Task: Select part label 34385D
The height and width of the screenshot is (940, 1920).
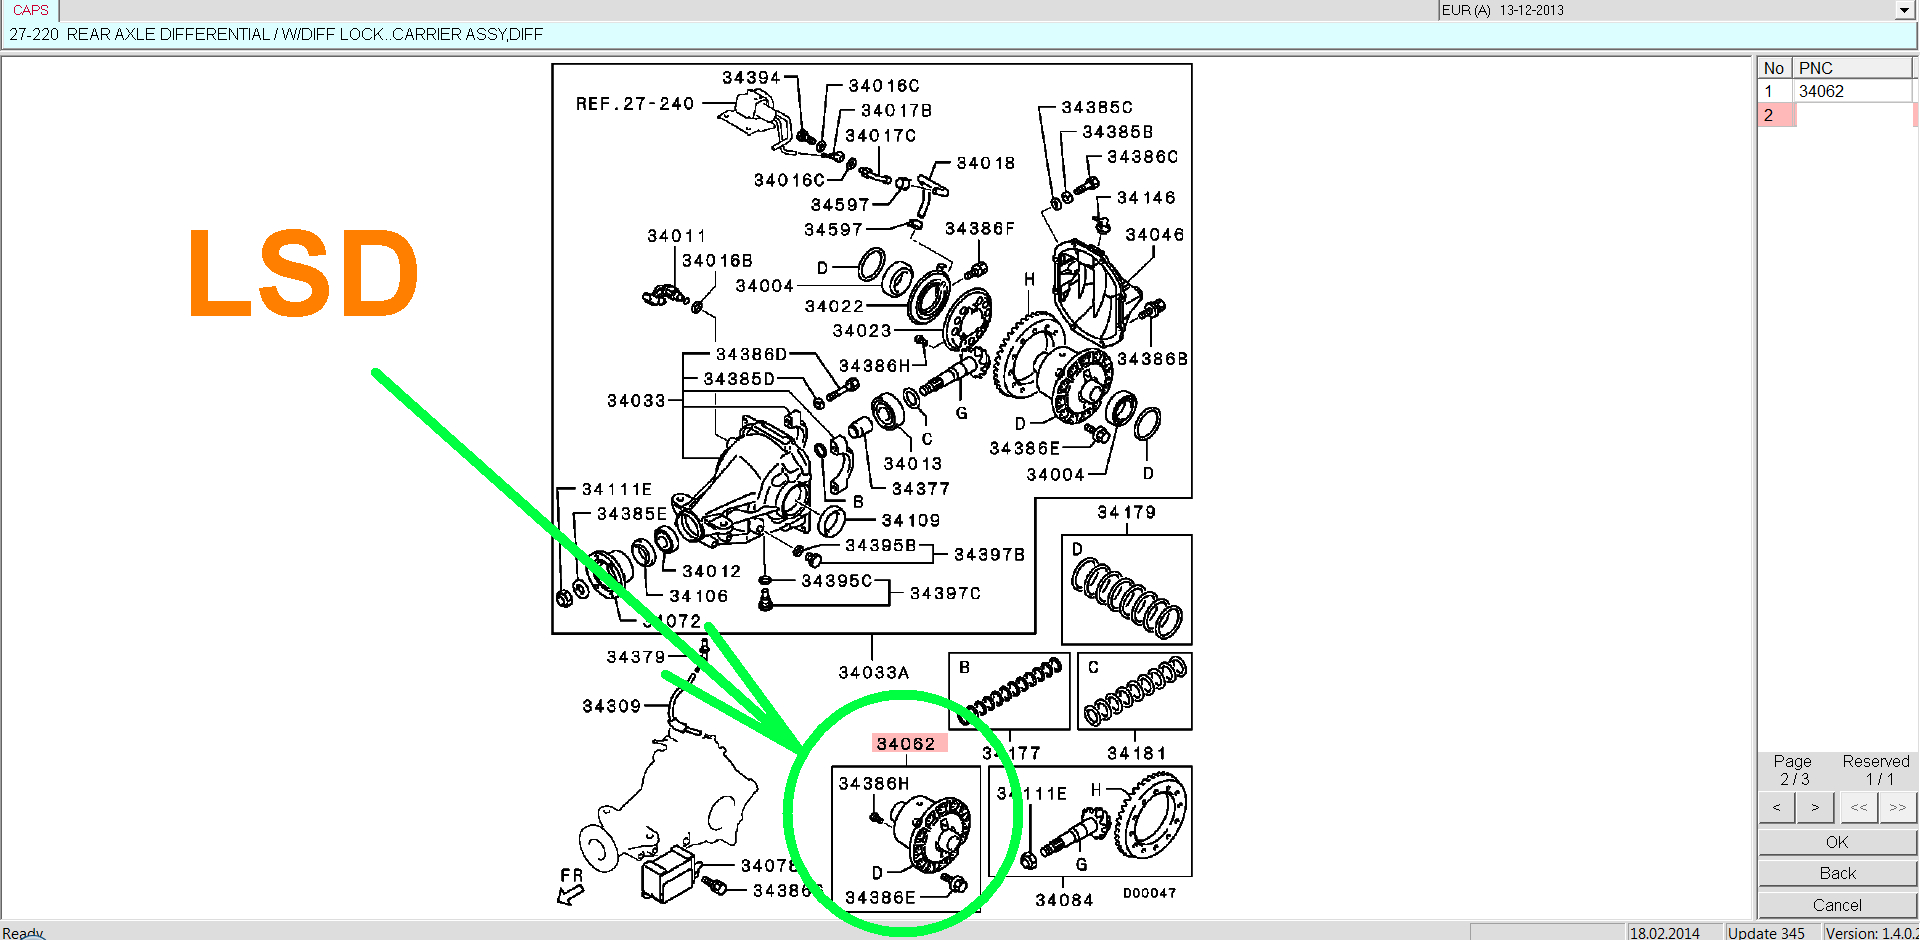Action: click(x=739, y=380)
